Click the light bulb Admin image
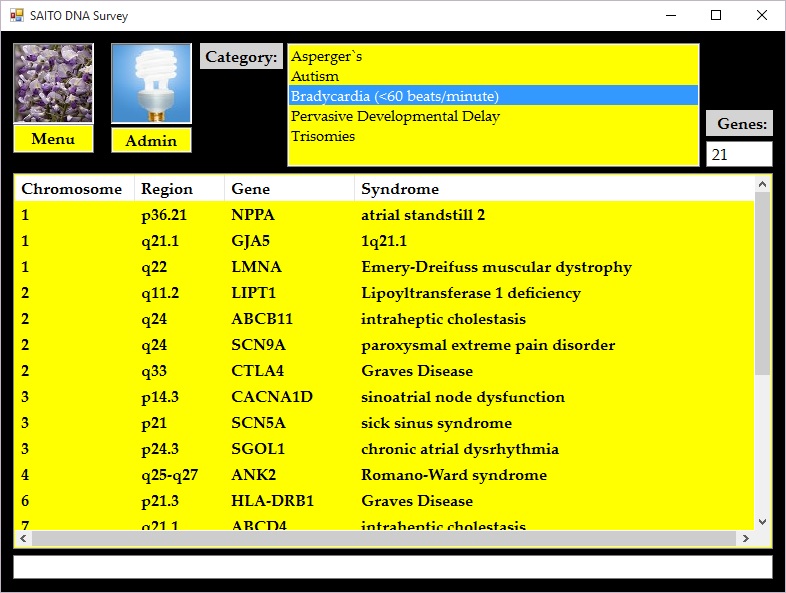 [151, 84]
